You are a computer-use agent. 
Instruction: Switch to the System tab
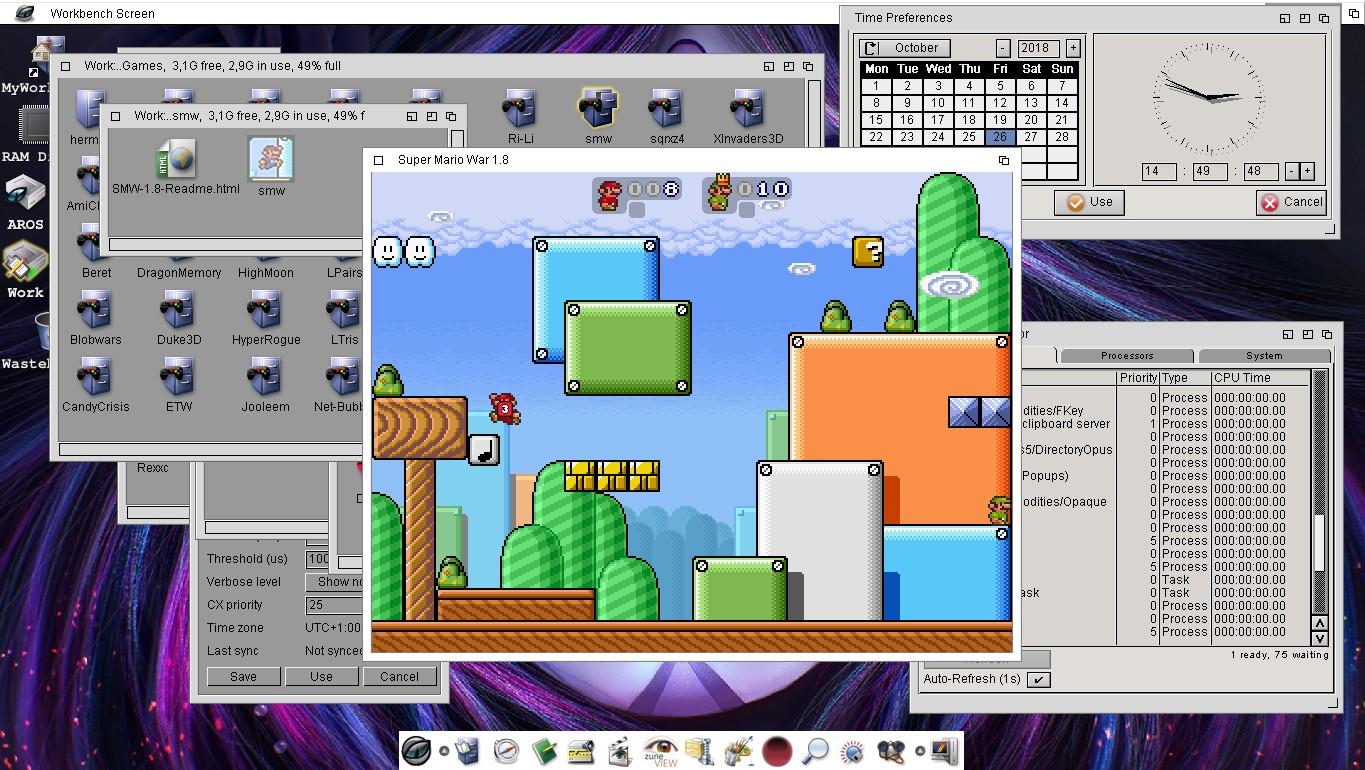[1264, 356]
